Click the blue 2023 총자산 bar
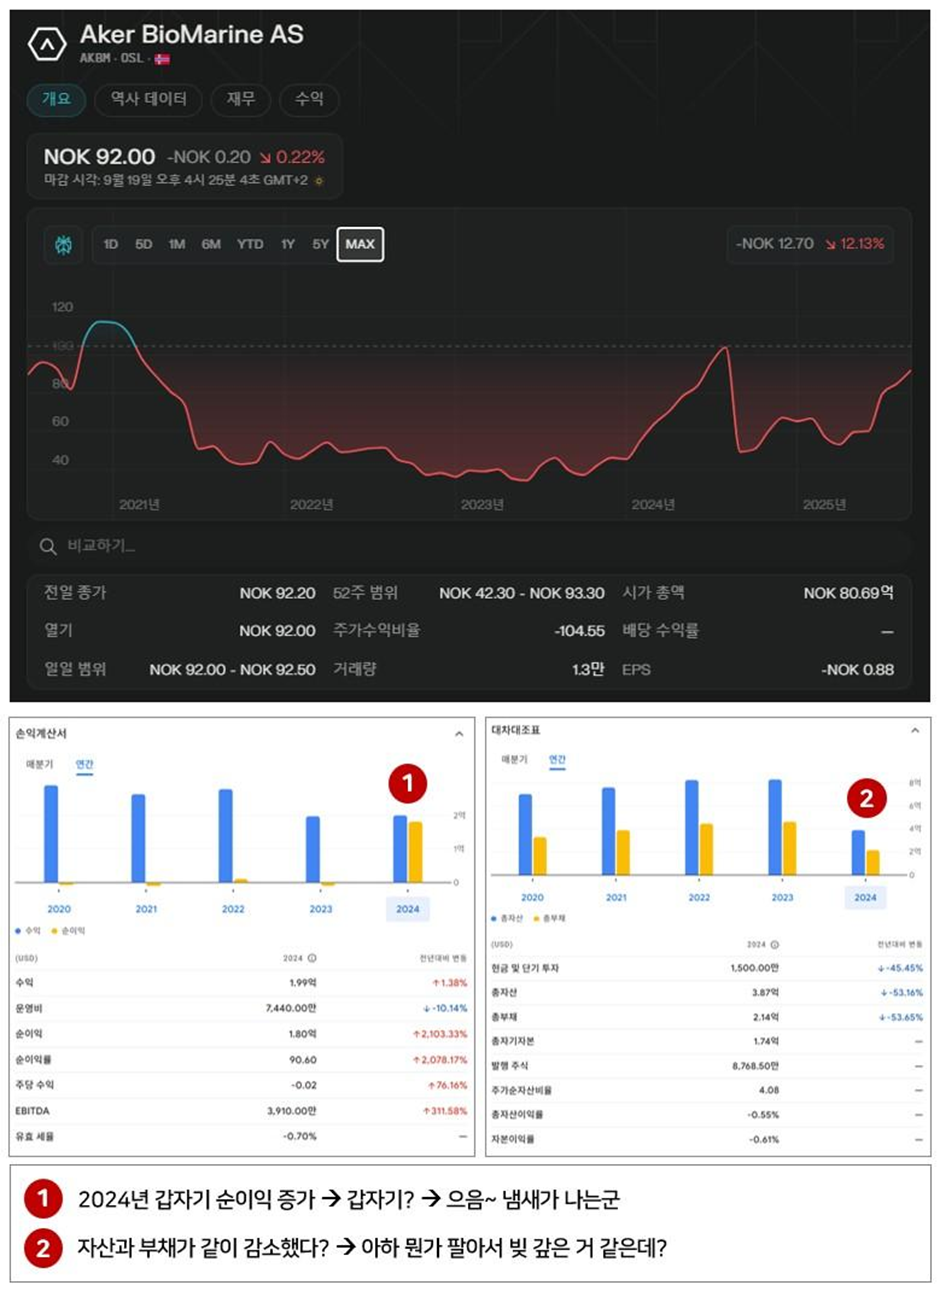This screenshot has height=1291, width=940. click(x=775, y=827)
